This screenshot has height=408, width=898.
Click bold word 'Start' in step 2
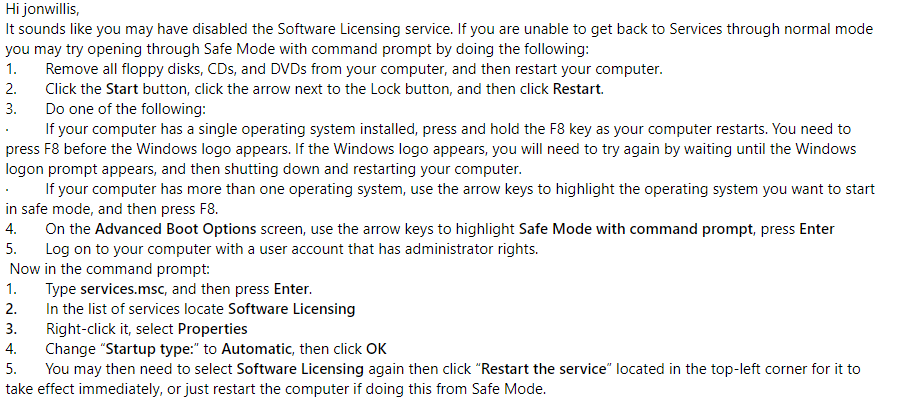coord(122,89)
